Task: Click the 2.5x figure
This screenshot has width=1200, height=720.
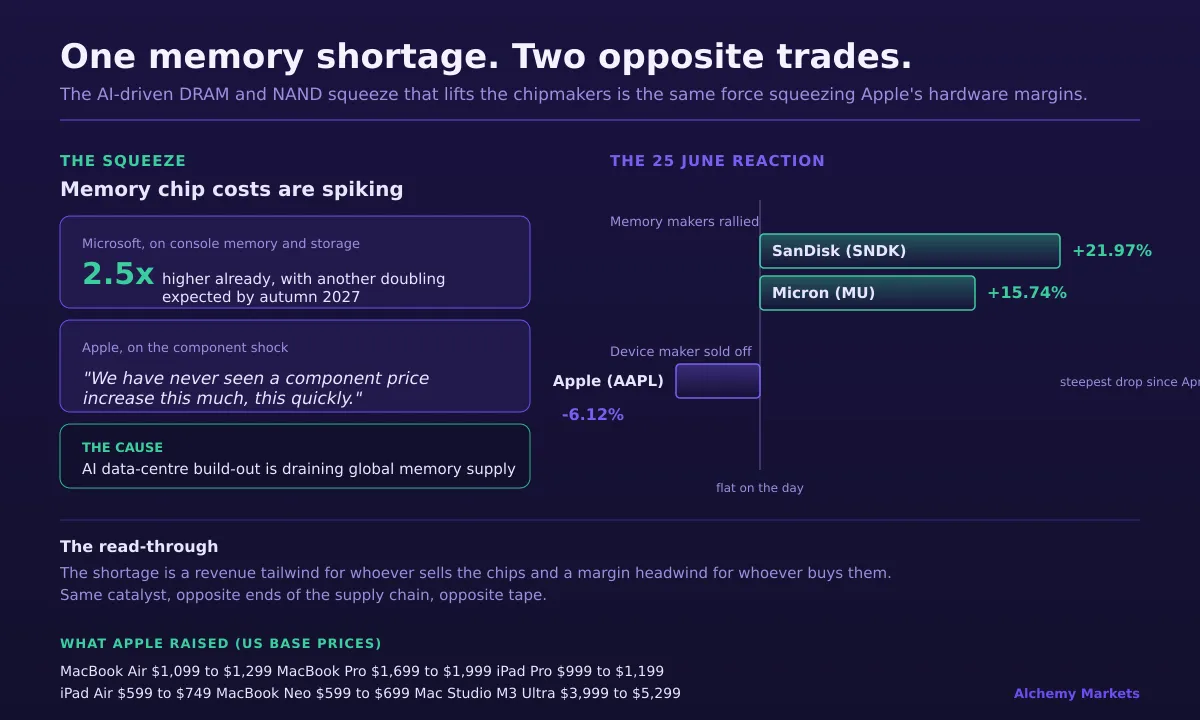Action: pos(118,274)
